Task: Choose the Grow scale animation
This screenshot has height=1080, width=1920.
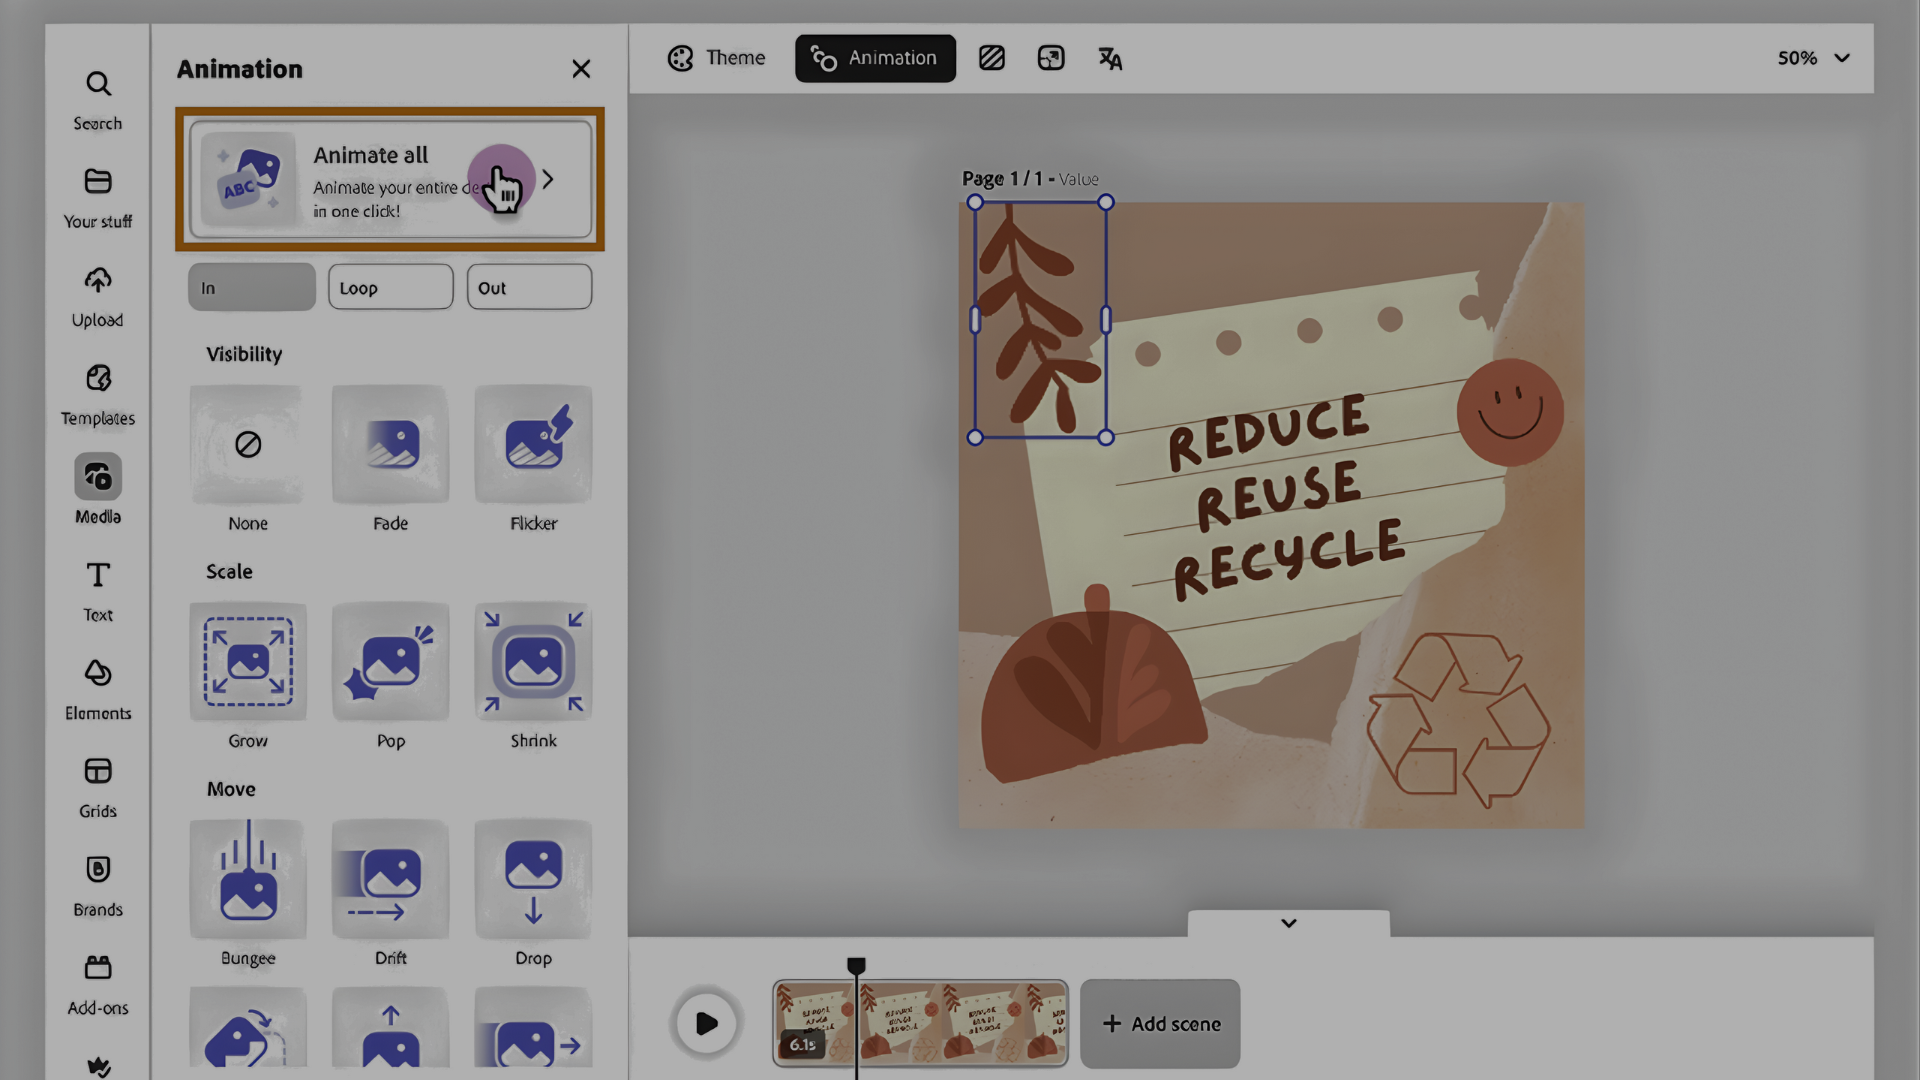Action: click(x=248, y=662)
